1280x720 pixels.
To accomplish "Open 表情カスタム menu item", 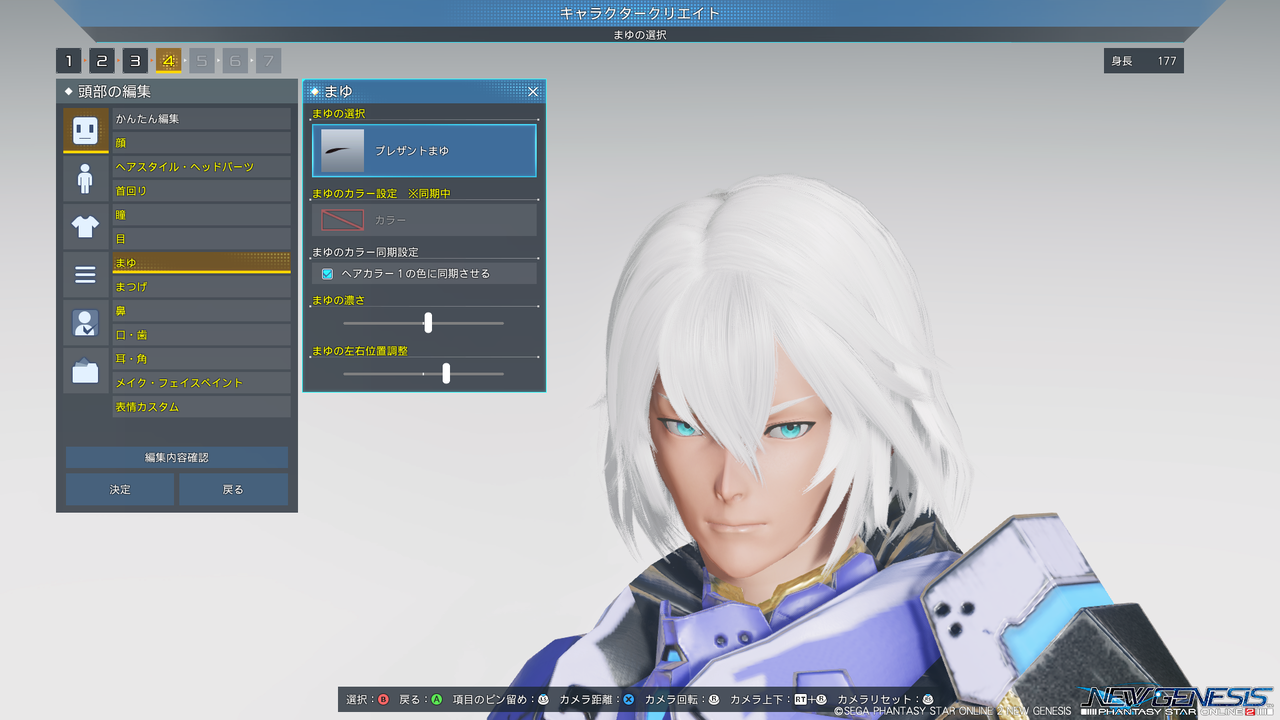I will point(201,407).
